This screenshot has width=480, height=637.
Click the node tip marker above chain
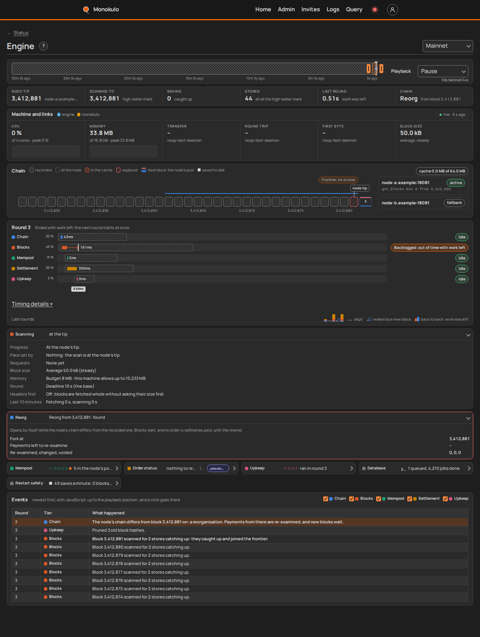(359, 188)
